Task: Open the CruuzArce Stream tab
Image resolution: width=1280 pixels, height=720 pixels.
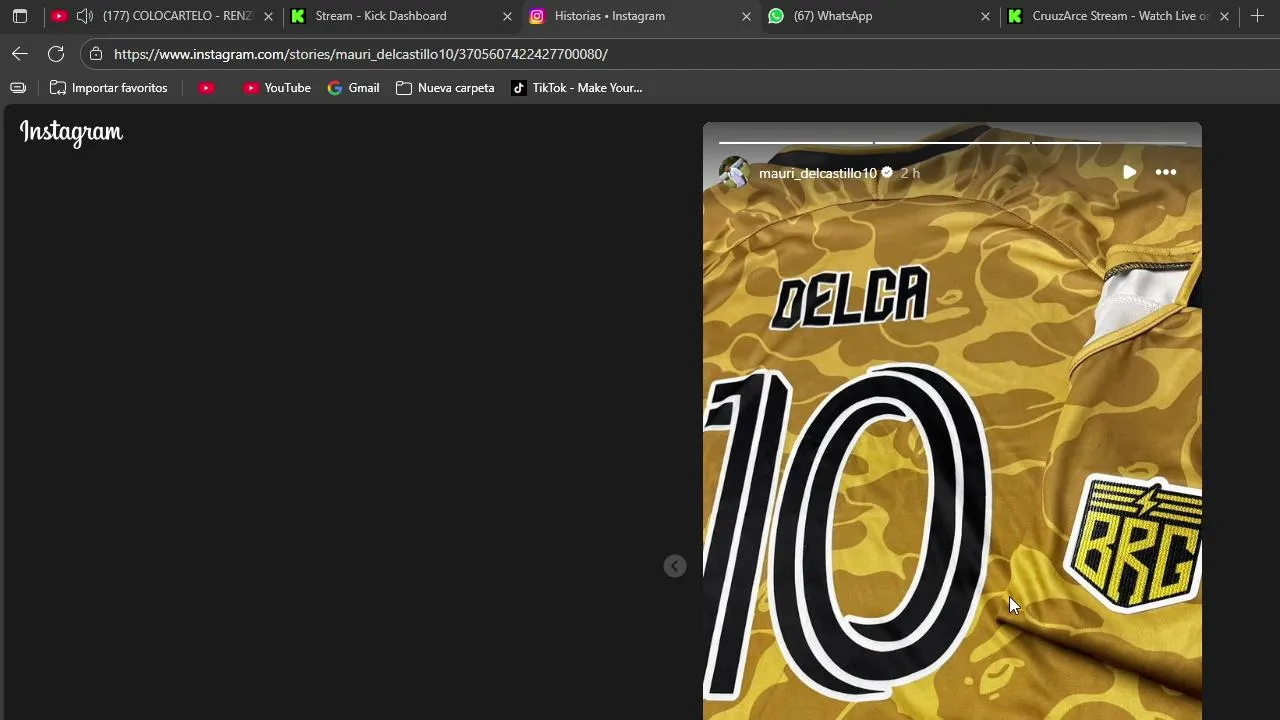Action: 1118,16
